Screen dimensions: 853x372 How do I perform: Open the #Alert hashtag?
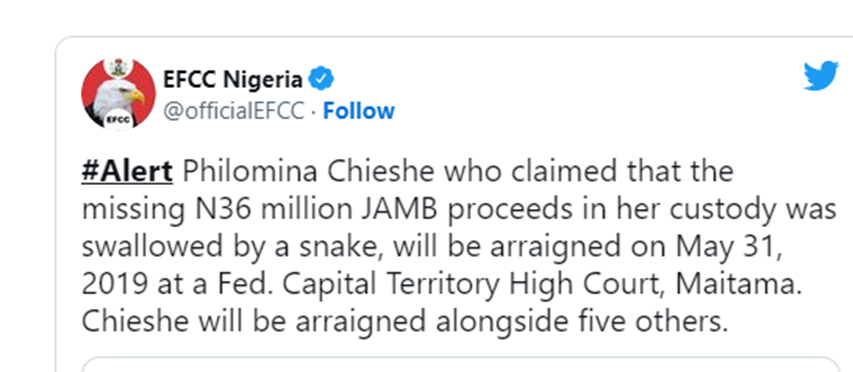tap(127, 172)
